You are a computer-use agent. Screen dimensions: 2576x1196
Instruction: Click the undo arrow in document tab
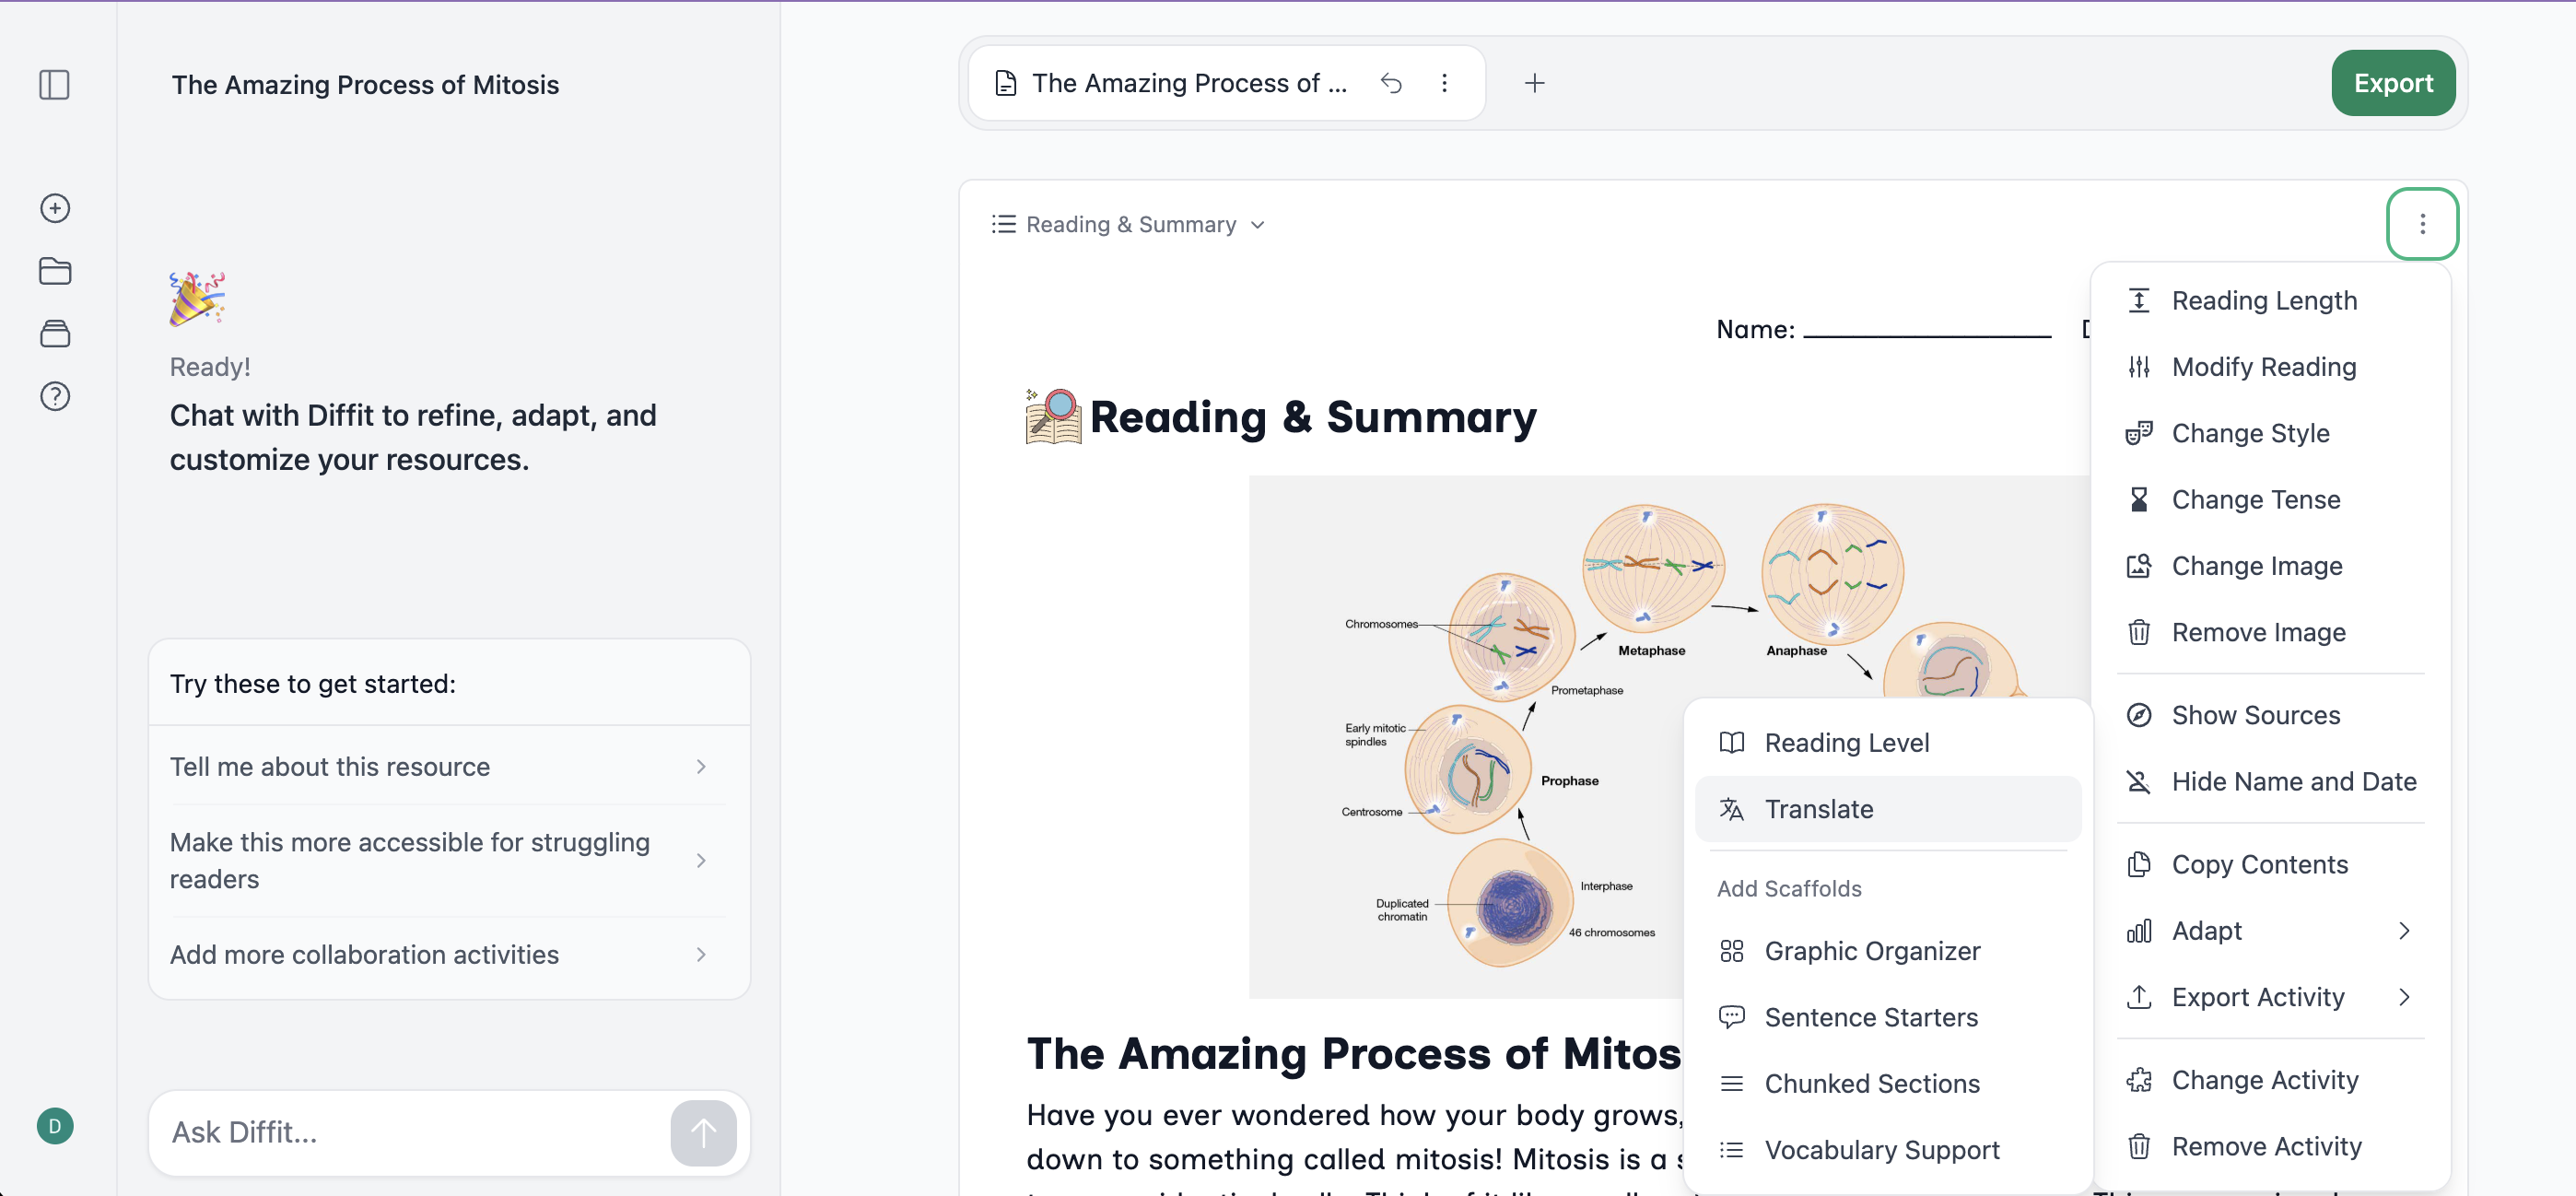coord(1391,83)
